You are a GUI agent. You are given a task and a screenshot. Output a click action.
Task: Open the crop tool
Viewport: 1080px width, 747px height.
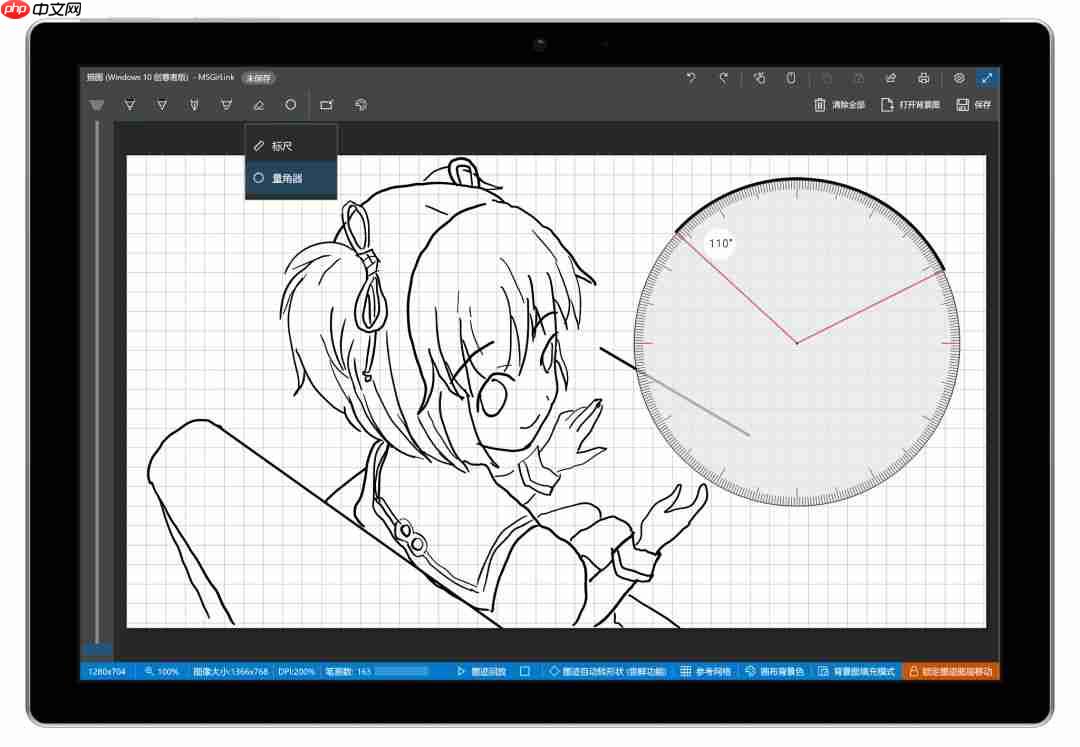324,105
